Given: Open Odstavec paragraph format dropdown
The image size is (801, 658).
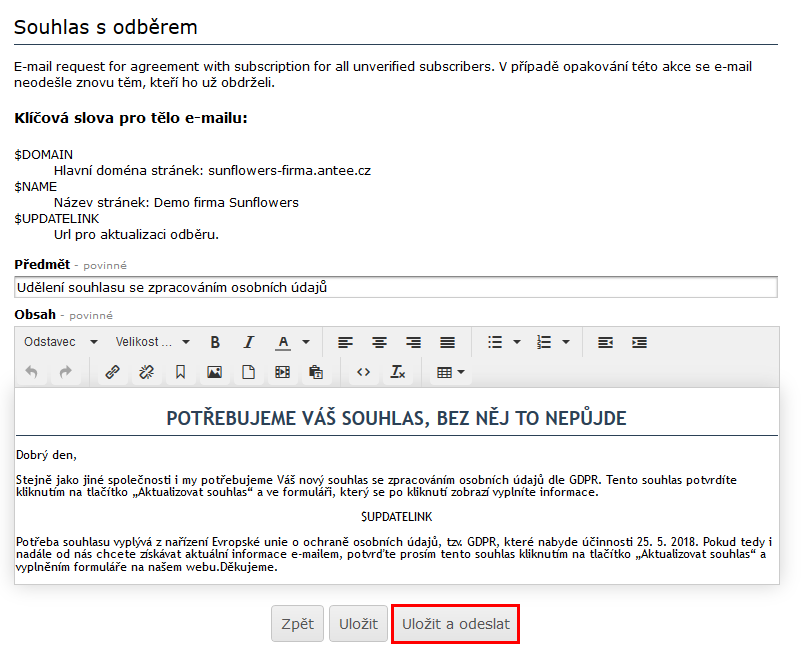Looking at the screenshot, I should [x=60, y=342].
